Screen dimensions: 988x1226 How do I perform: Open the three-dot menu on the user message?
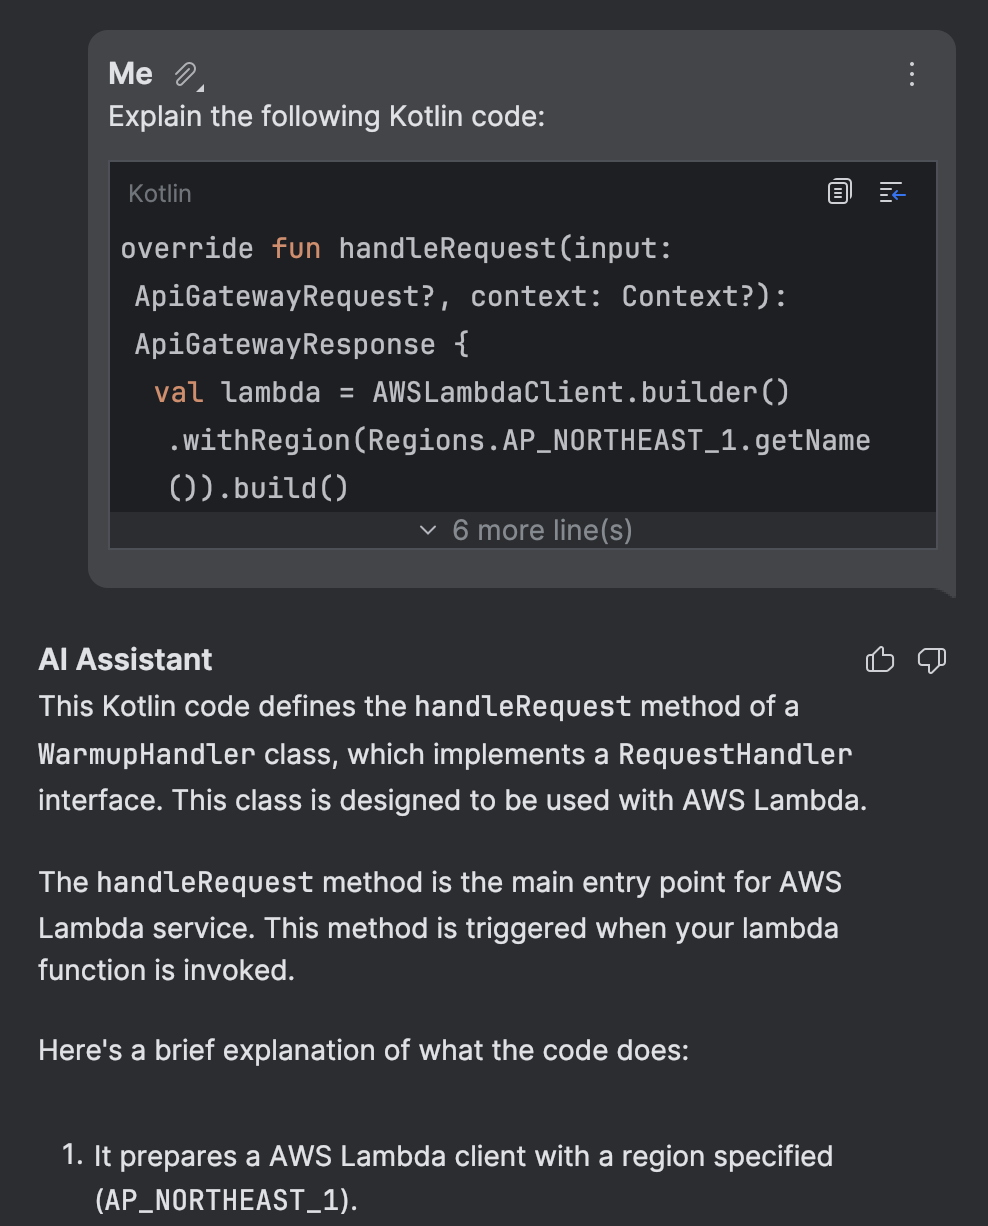[911, 74]
